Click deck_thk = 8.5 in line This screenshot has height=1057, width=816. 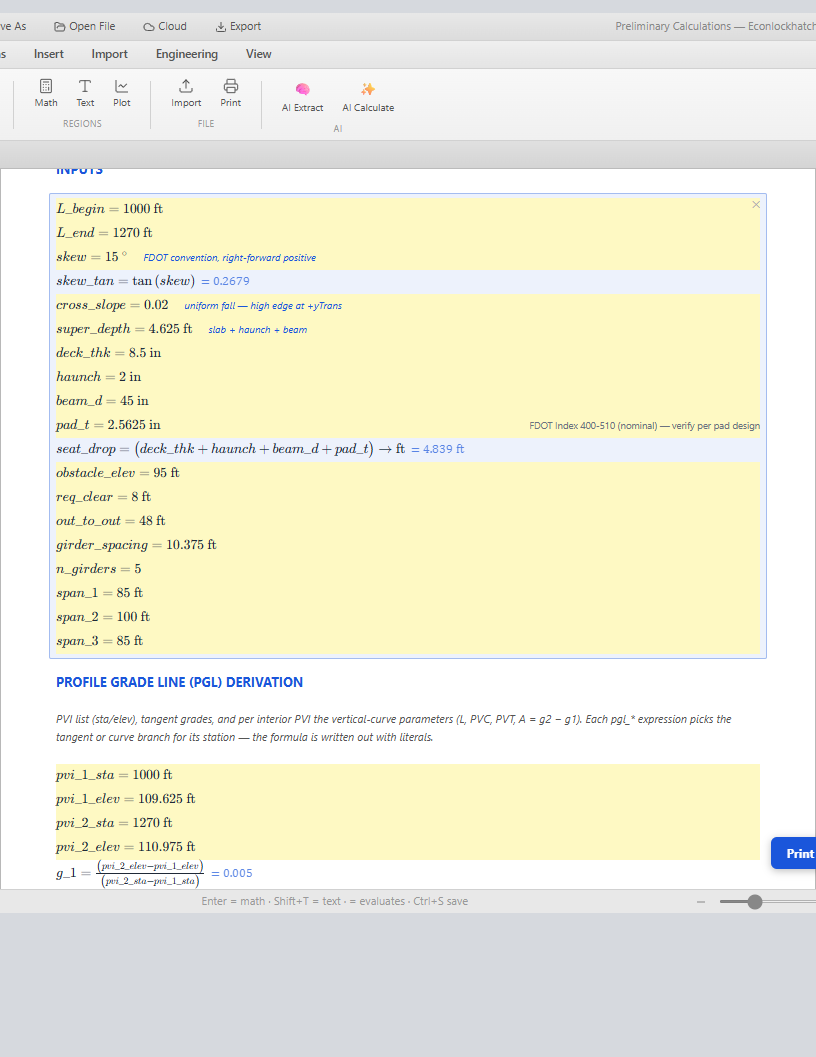pyautogui.click(x=408, y=353)
